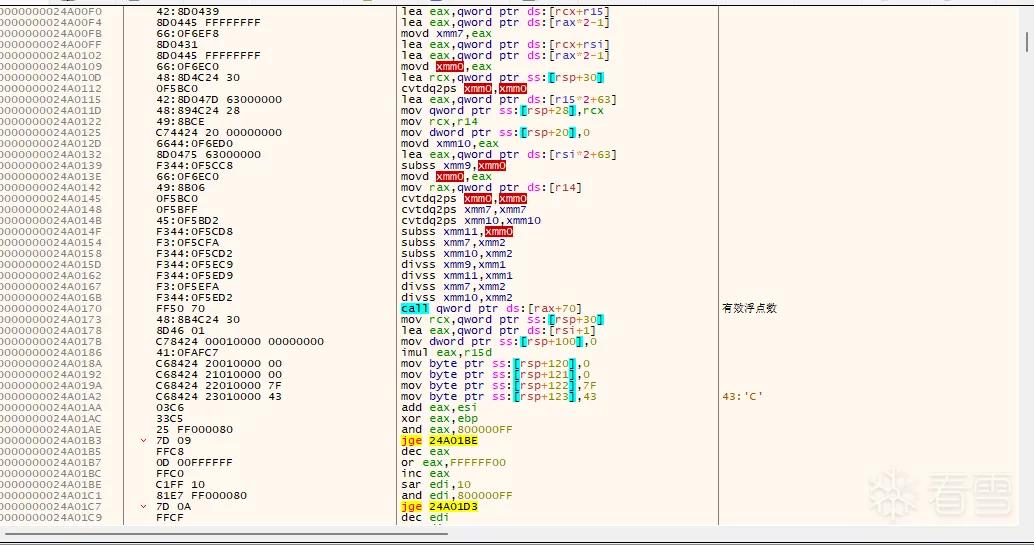This screenshot has width=1034, height=545.
Task: Select the call qword ptr ds:[rax+70] instruction
Action: point(491,308)
